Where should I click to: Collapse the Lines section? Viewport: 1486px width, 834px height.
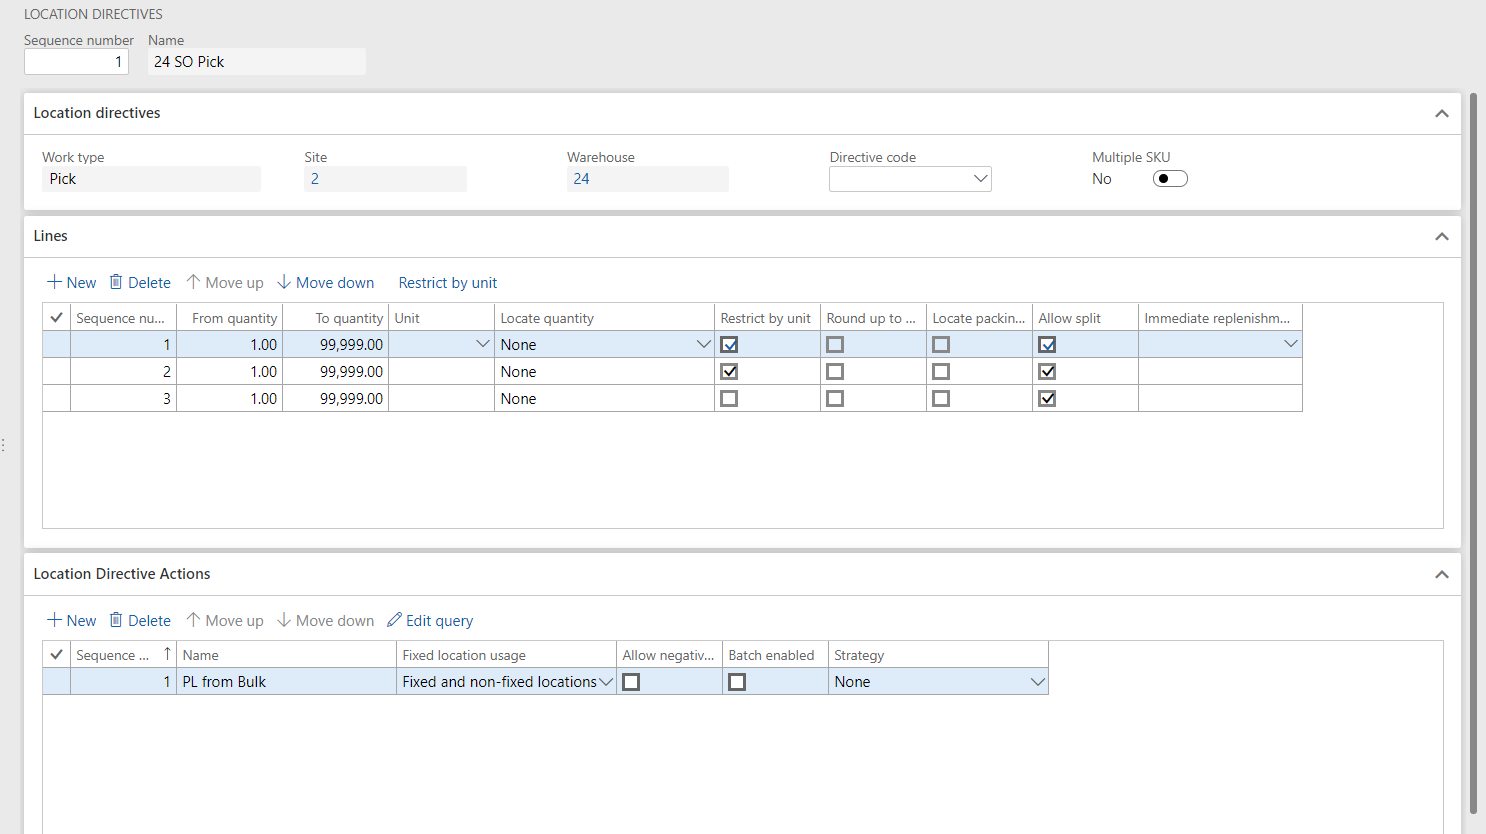pyautogui.click(x=1441, y=237)
